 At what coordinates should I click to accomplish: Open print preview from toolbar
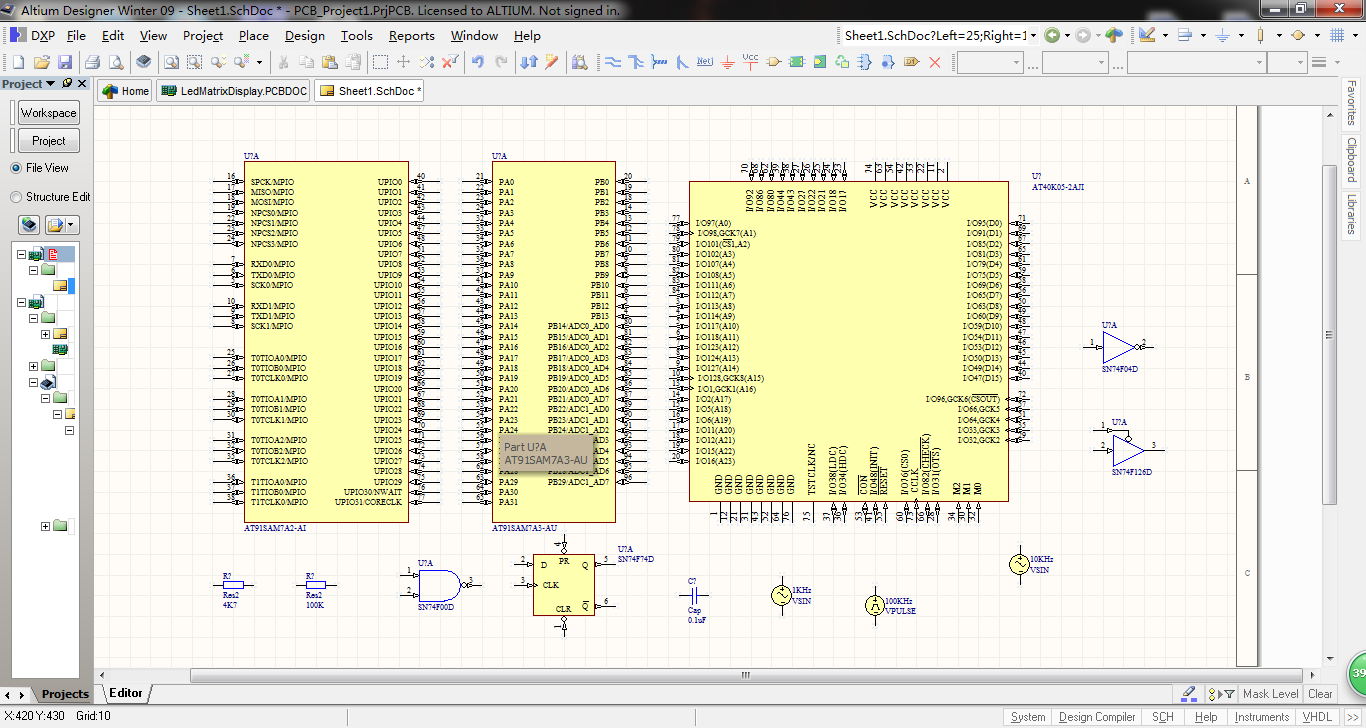(x=115, y=62)
